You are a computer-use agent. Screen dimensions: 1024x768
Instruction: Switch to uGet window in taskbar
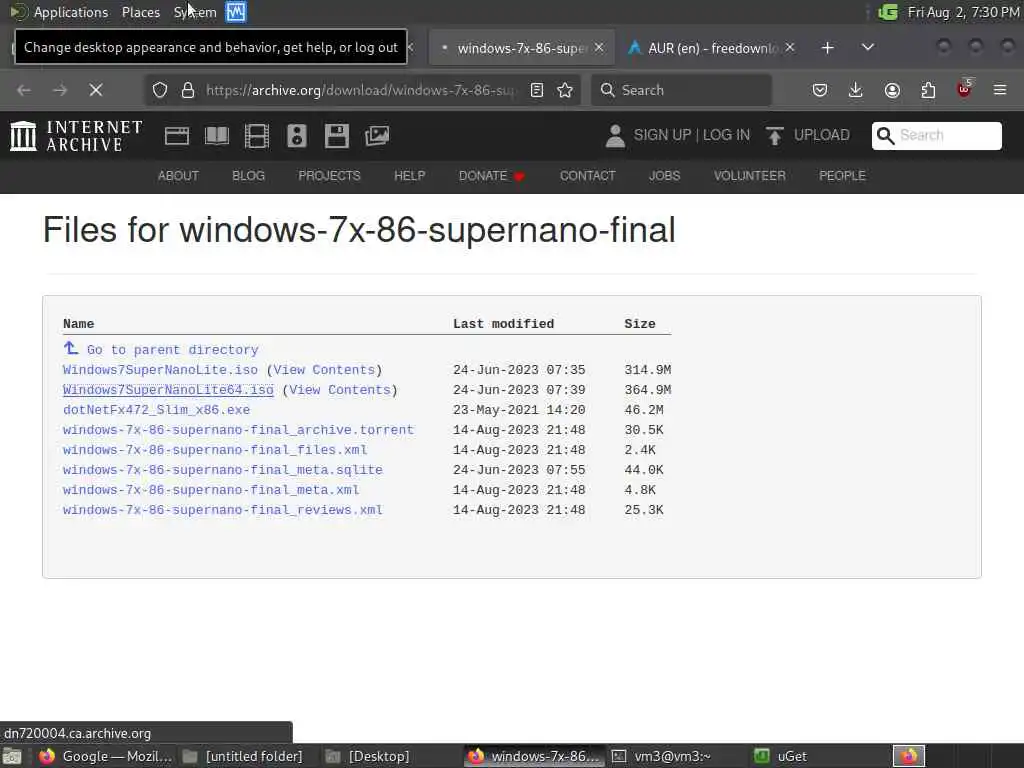click(792, 756)
